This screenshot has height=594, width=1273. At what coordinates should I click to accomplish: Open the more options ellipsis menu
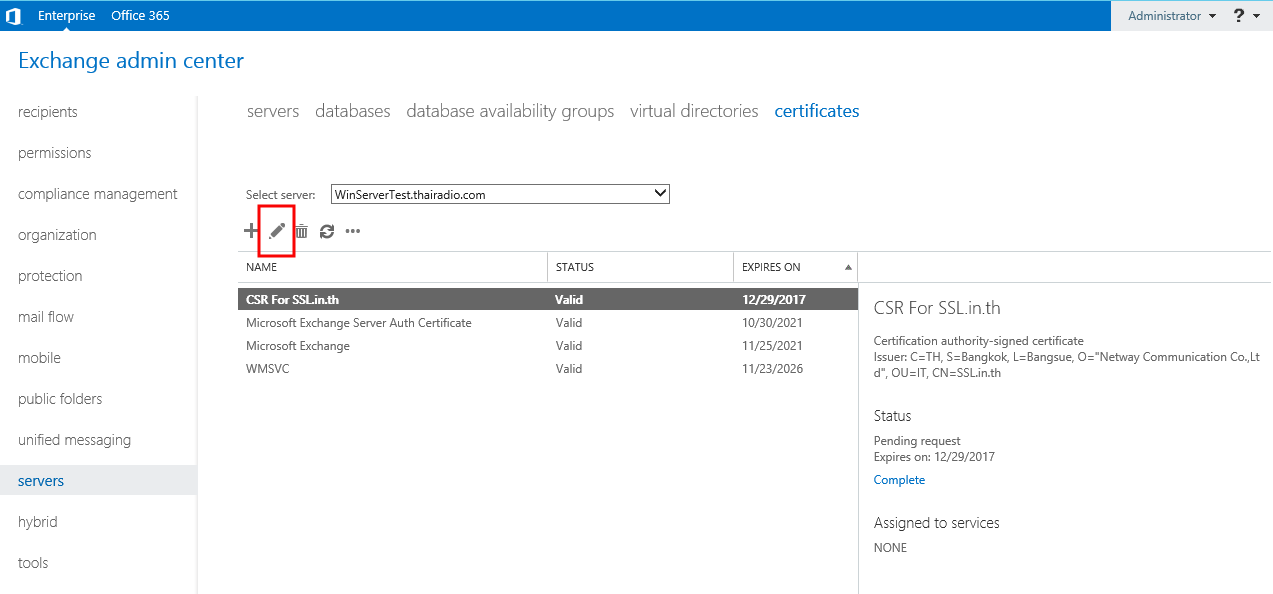352,231
